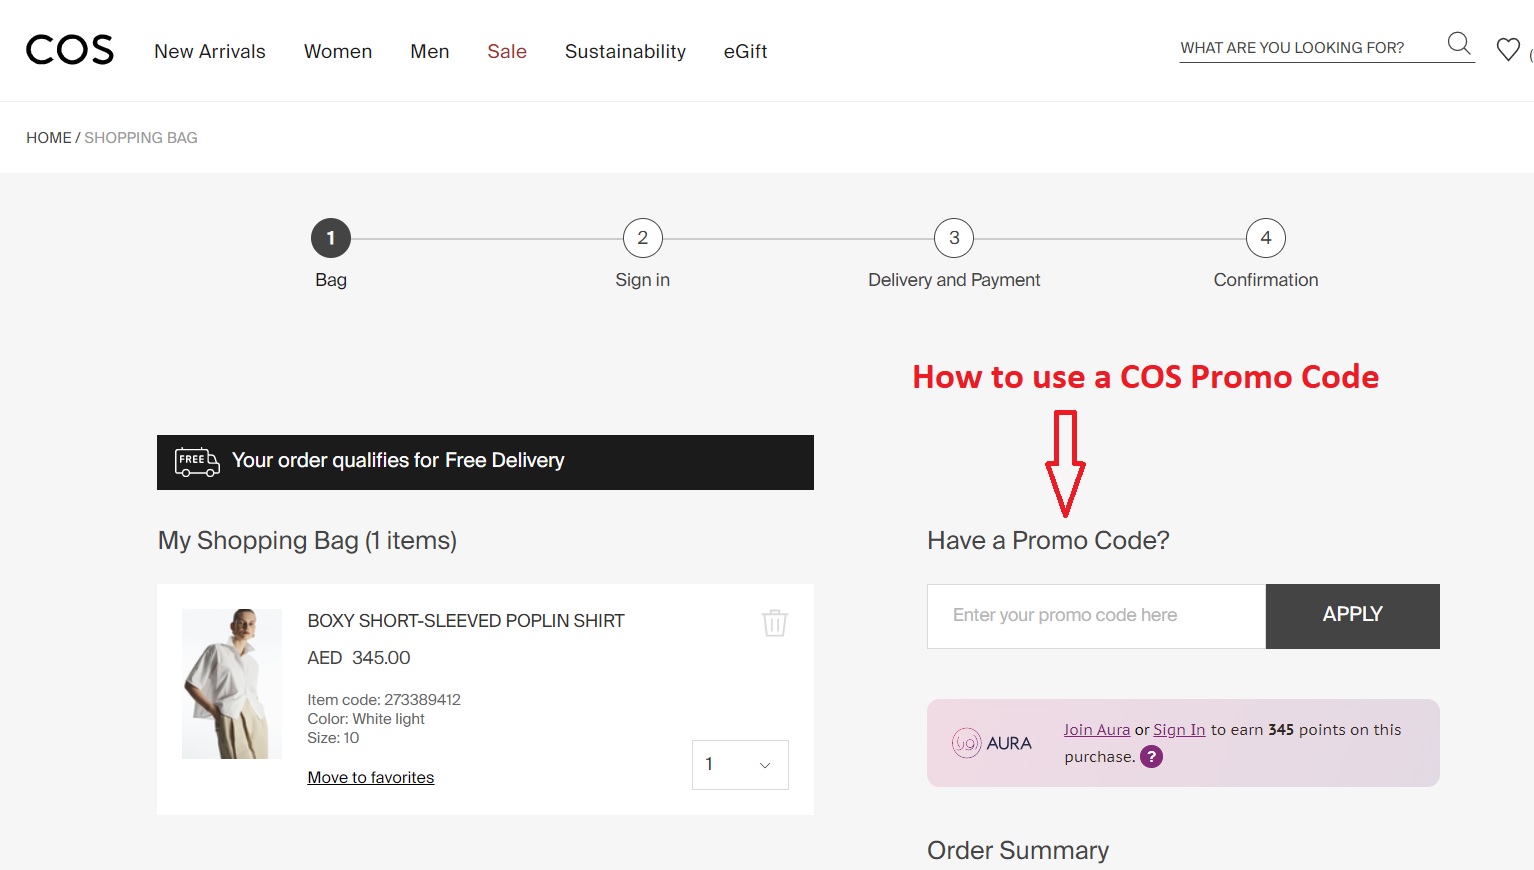The height and width of the screenshot is (870, 1534).
Task: Click the Sign In link to earn points
Action: pos(1179,729)
